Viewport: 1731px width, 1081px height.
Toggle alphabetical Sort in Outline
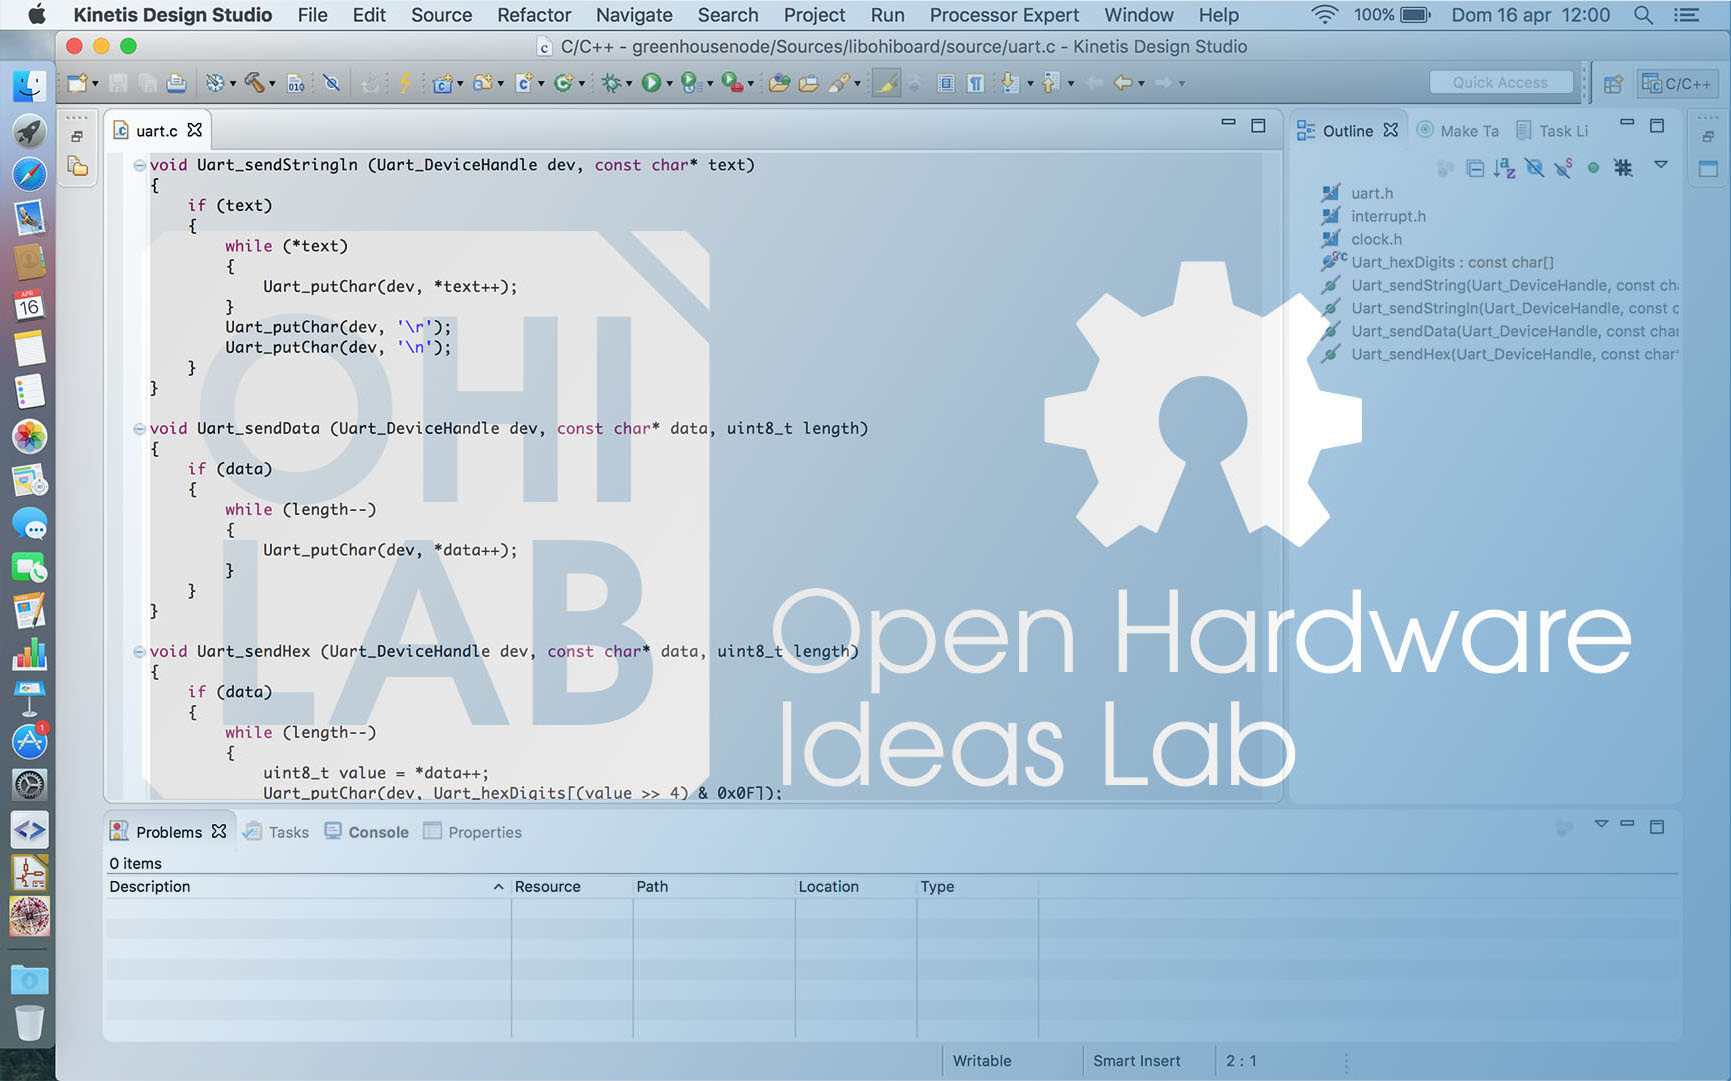[x=1504, y=168]
